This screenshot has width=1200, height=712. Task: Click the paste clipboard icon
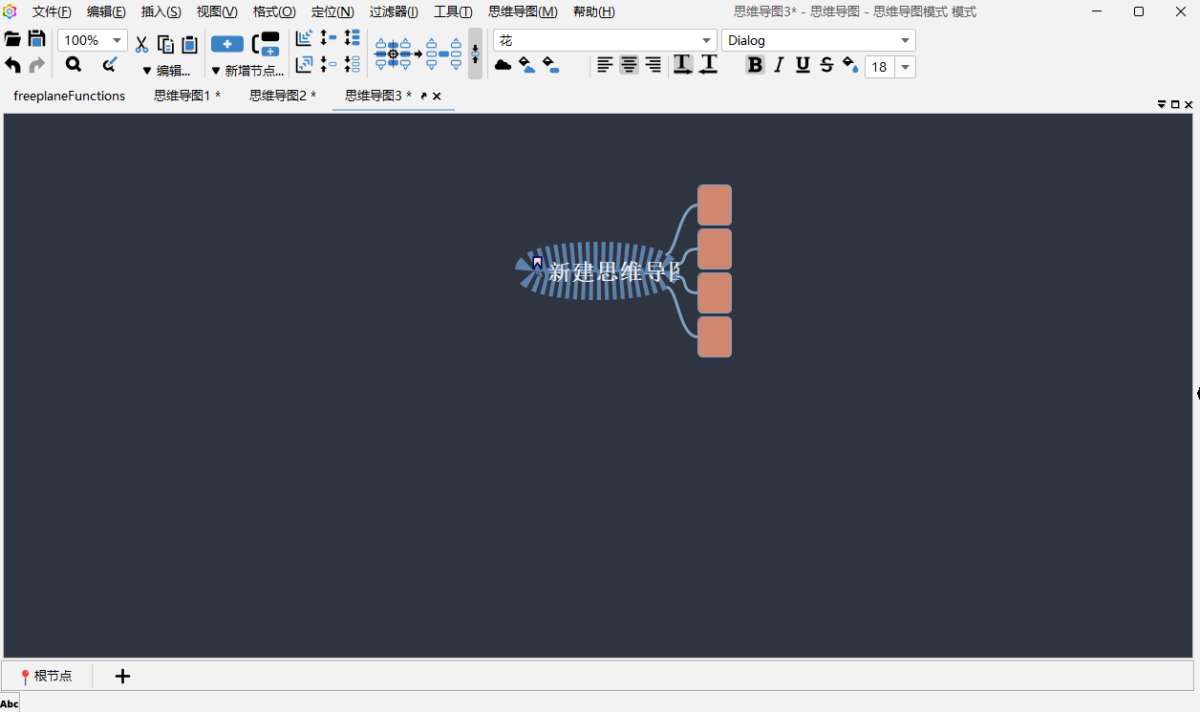189,44
